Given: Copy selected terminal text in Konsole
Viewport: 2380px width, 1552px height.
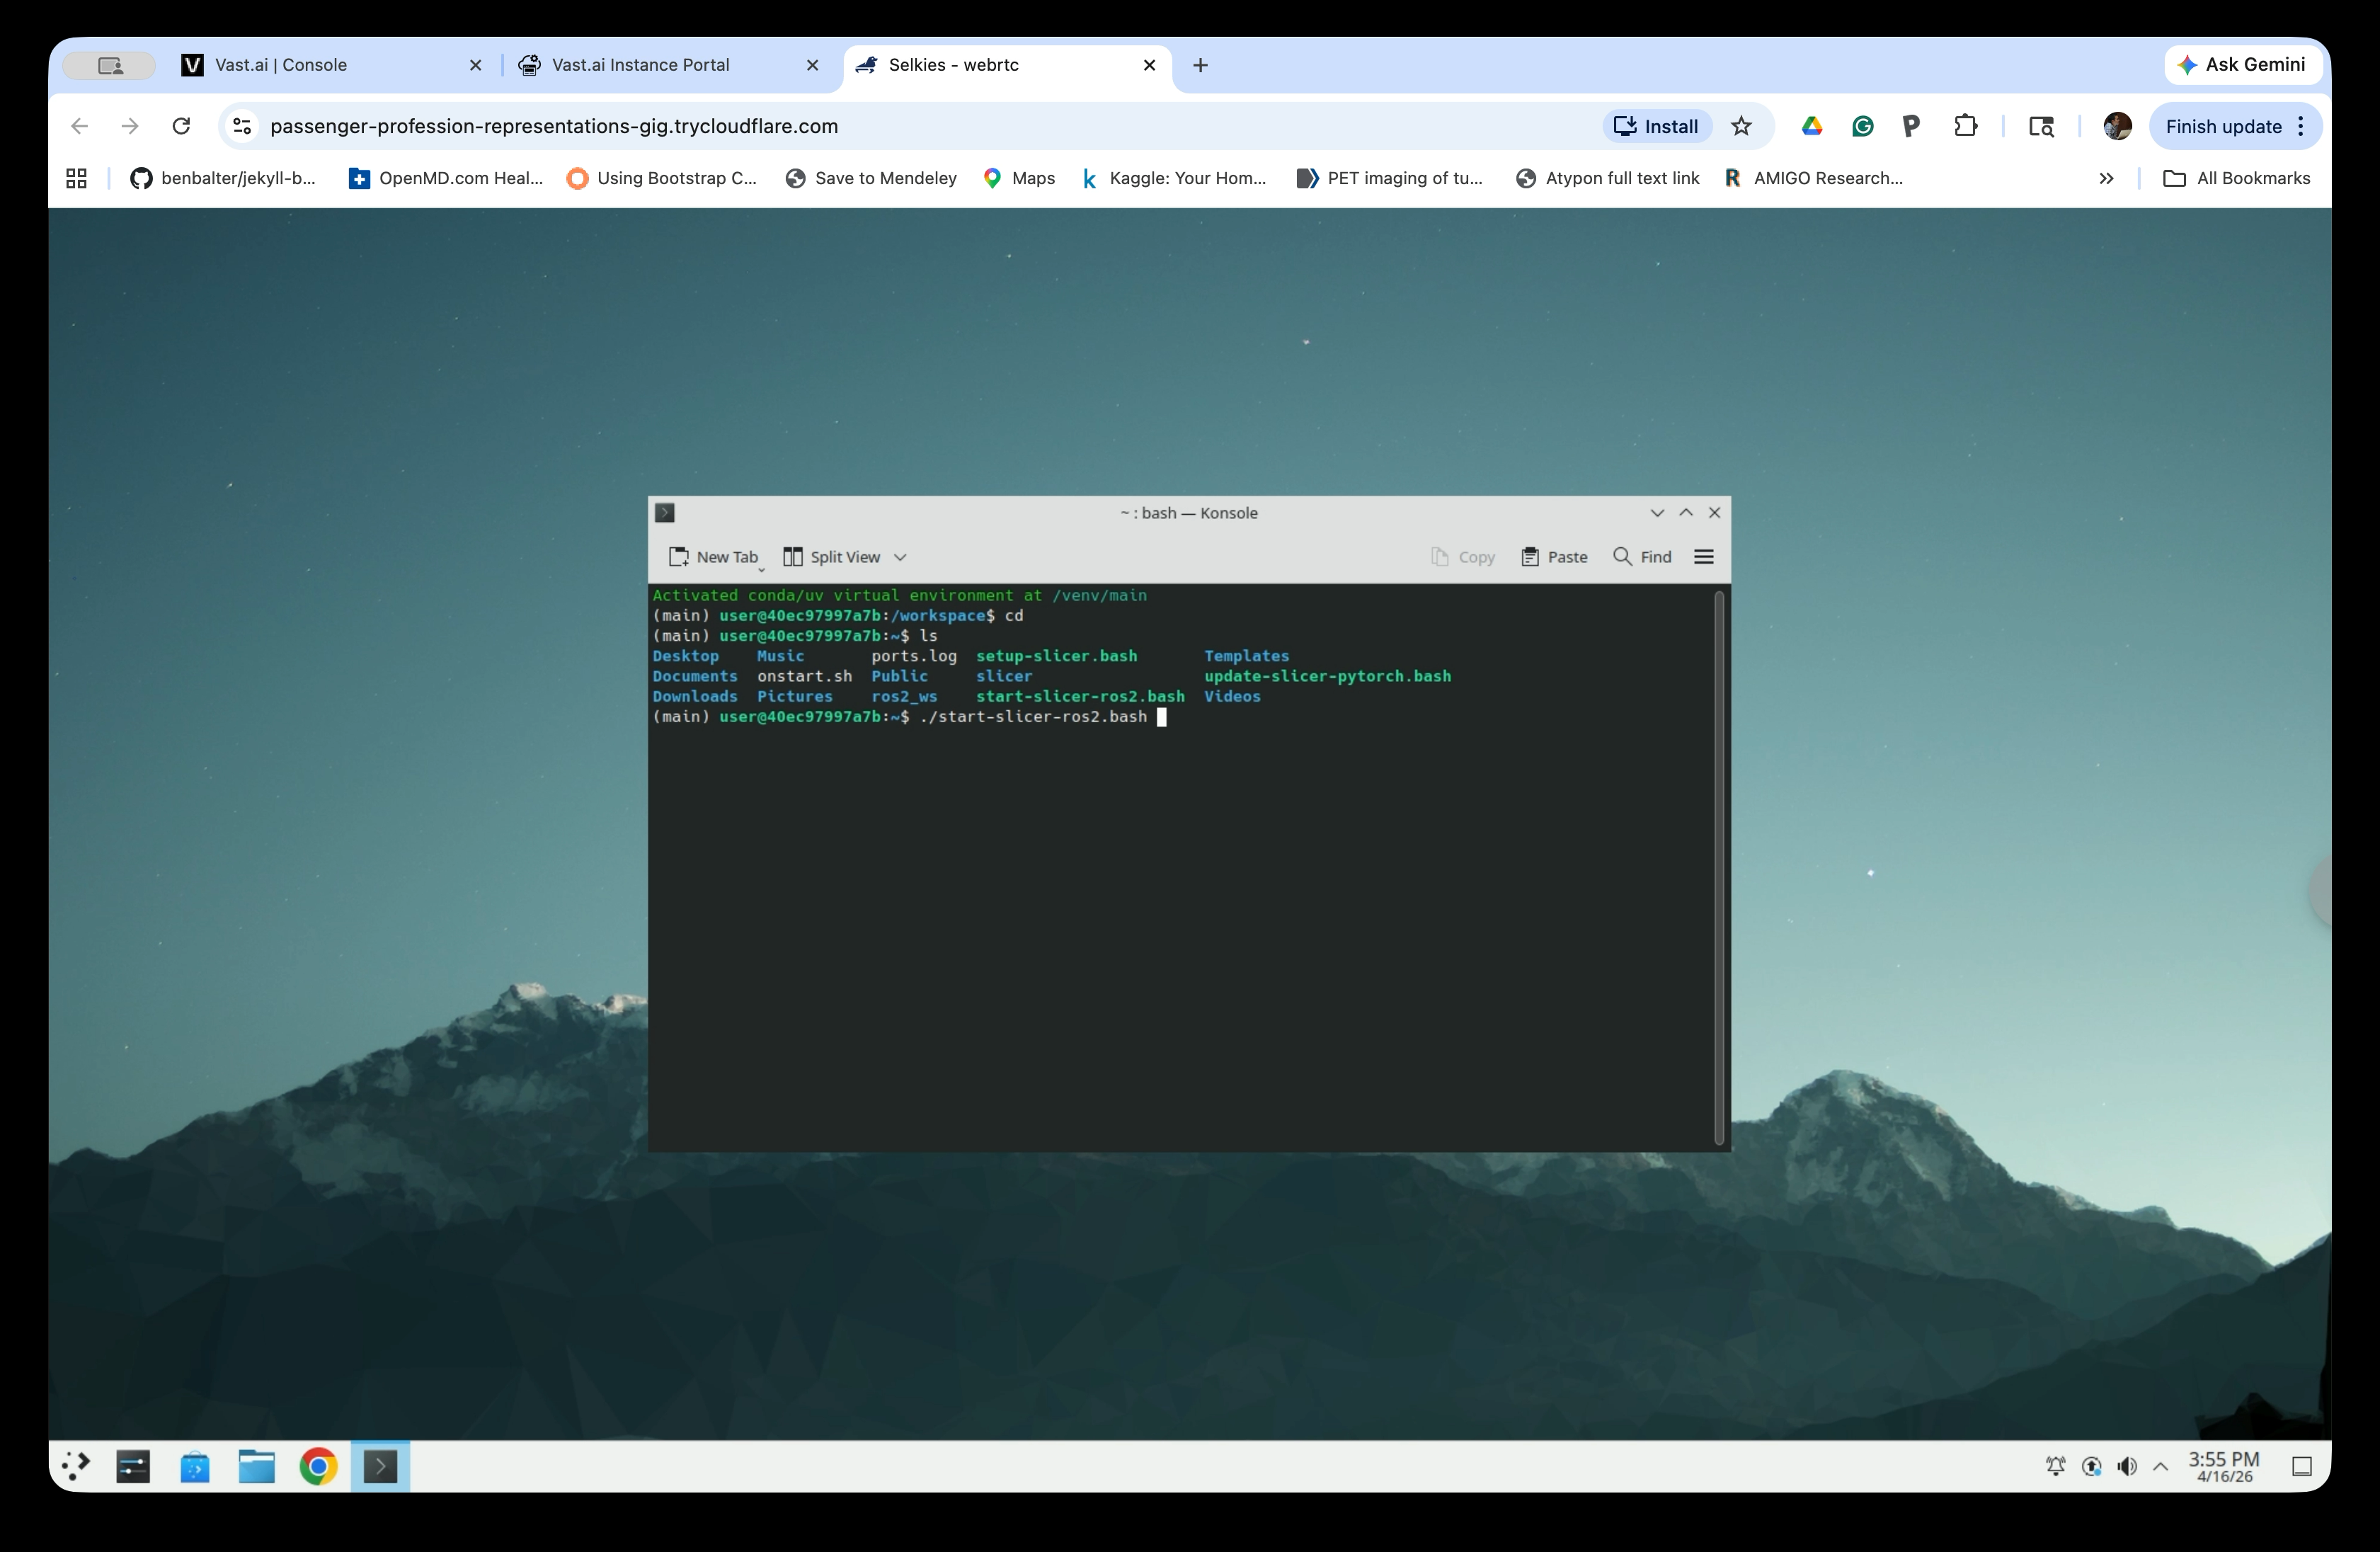Looking at the screenshot, I should pyautogui.click(x=1463, y=556).
